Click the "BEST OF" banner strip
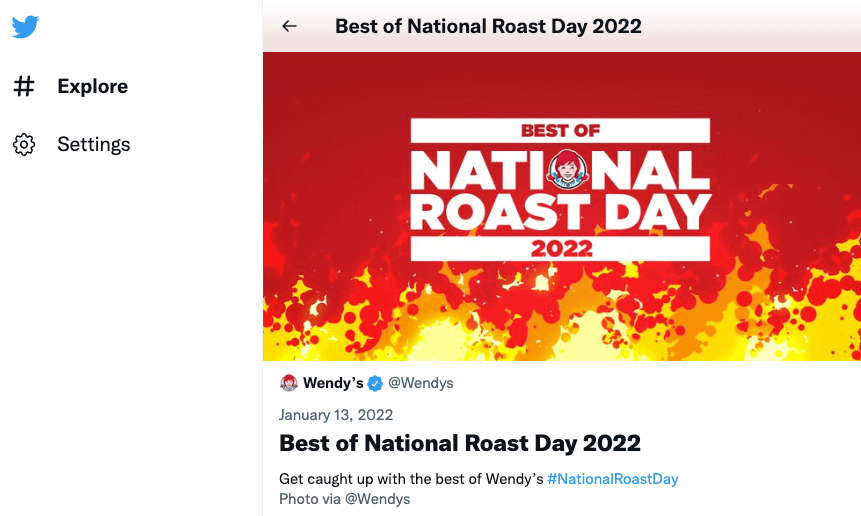 click(560, 130)
